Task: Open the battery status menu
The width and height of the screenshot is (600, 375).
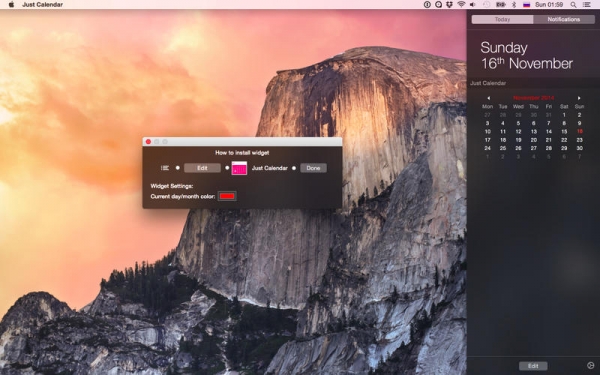Action: tap(501, 5)
